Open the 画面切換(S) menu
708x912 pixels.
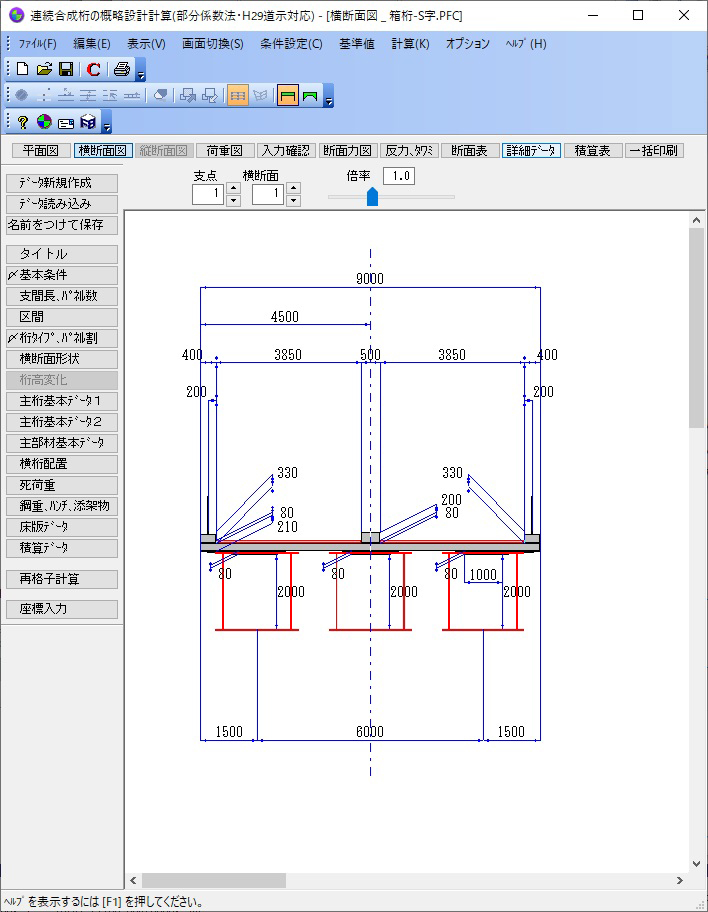[x=212, y=44]
